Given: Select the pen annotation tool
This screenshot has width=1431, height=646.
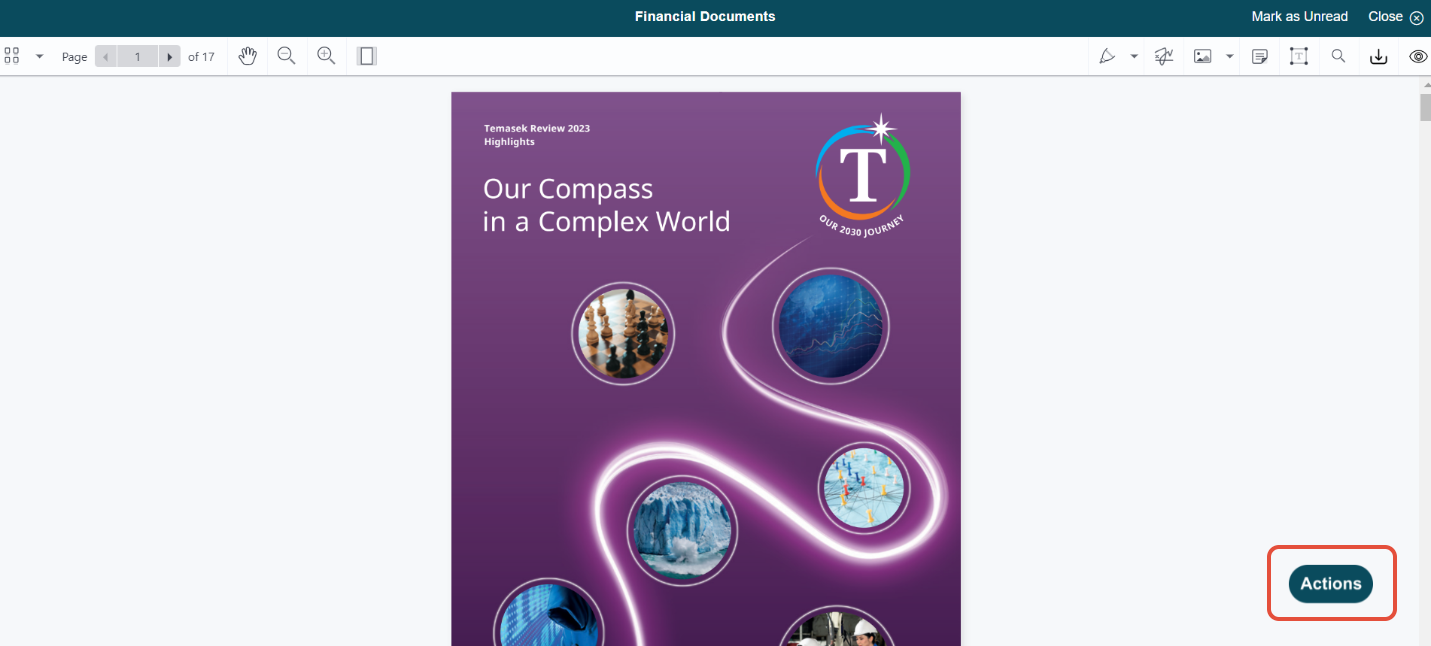Looking at the screenshot, I should (x=1107, y=56).
